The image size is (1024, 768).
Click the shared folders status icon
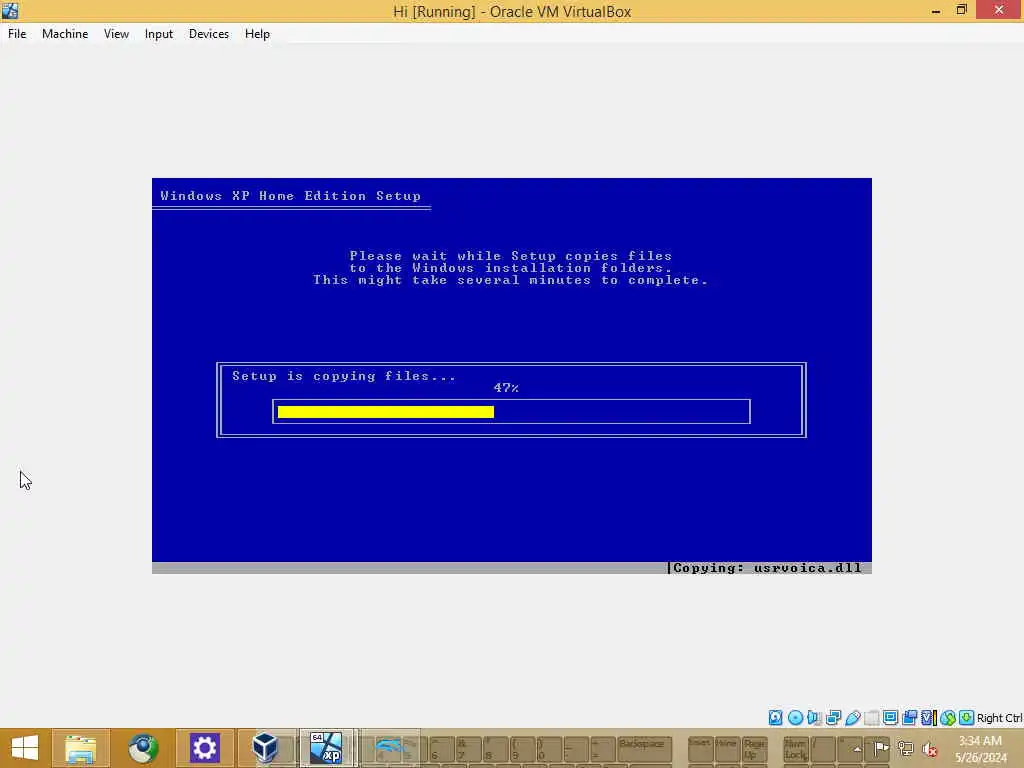pos(871,718)
